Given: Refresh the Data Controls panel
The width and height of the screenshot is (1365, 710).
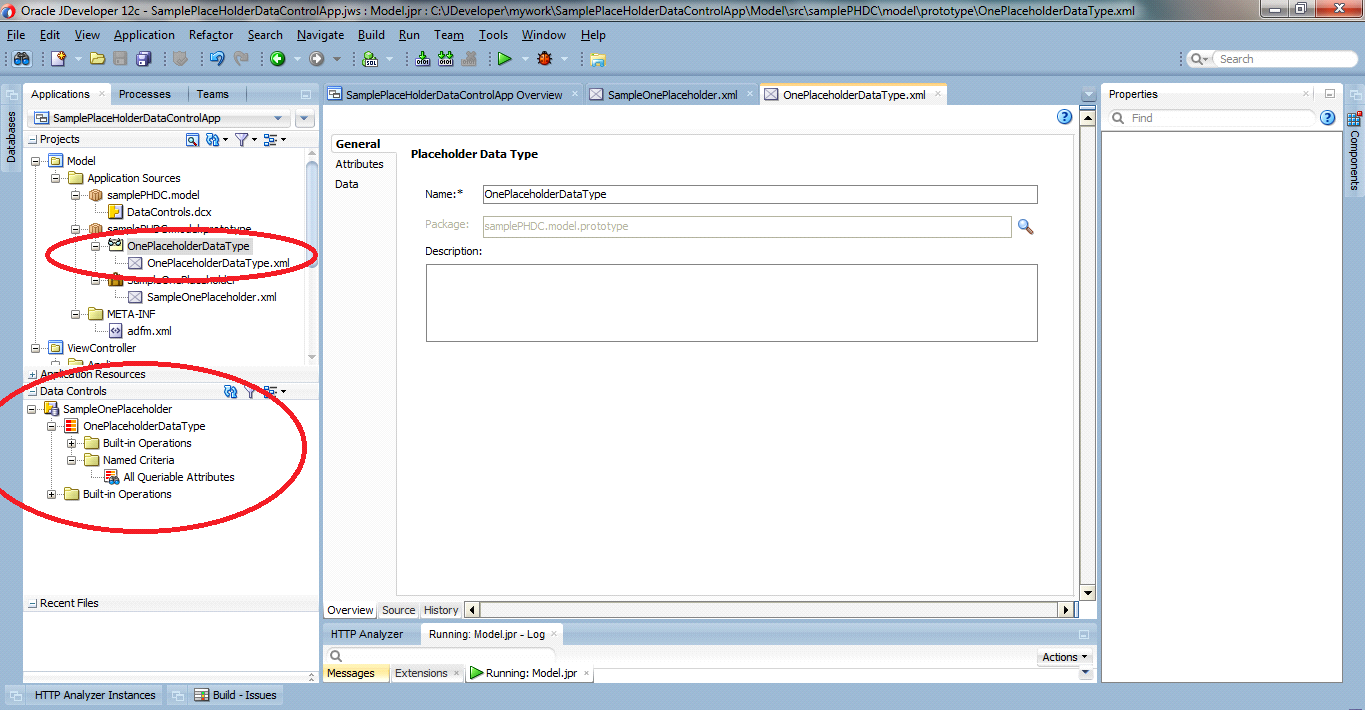Looking at the screenshot, I should pos(229,390).
